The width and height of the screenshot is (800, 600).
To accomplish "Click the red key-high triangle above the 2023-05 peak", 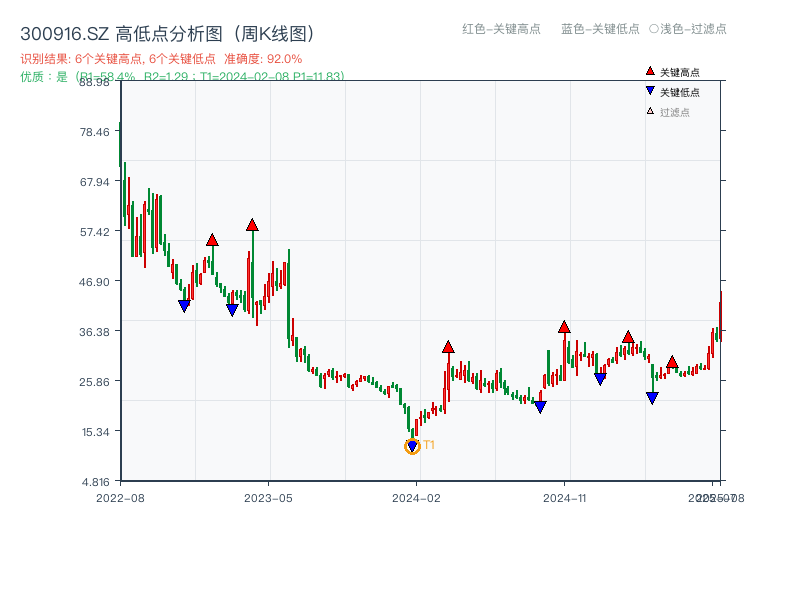I will pos(253,226).
